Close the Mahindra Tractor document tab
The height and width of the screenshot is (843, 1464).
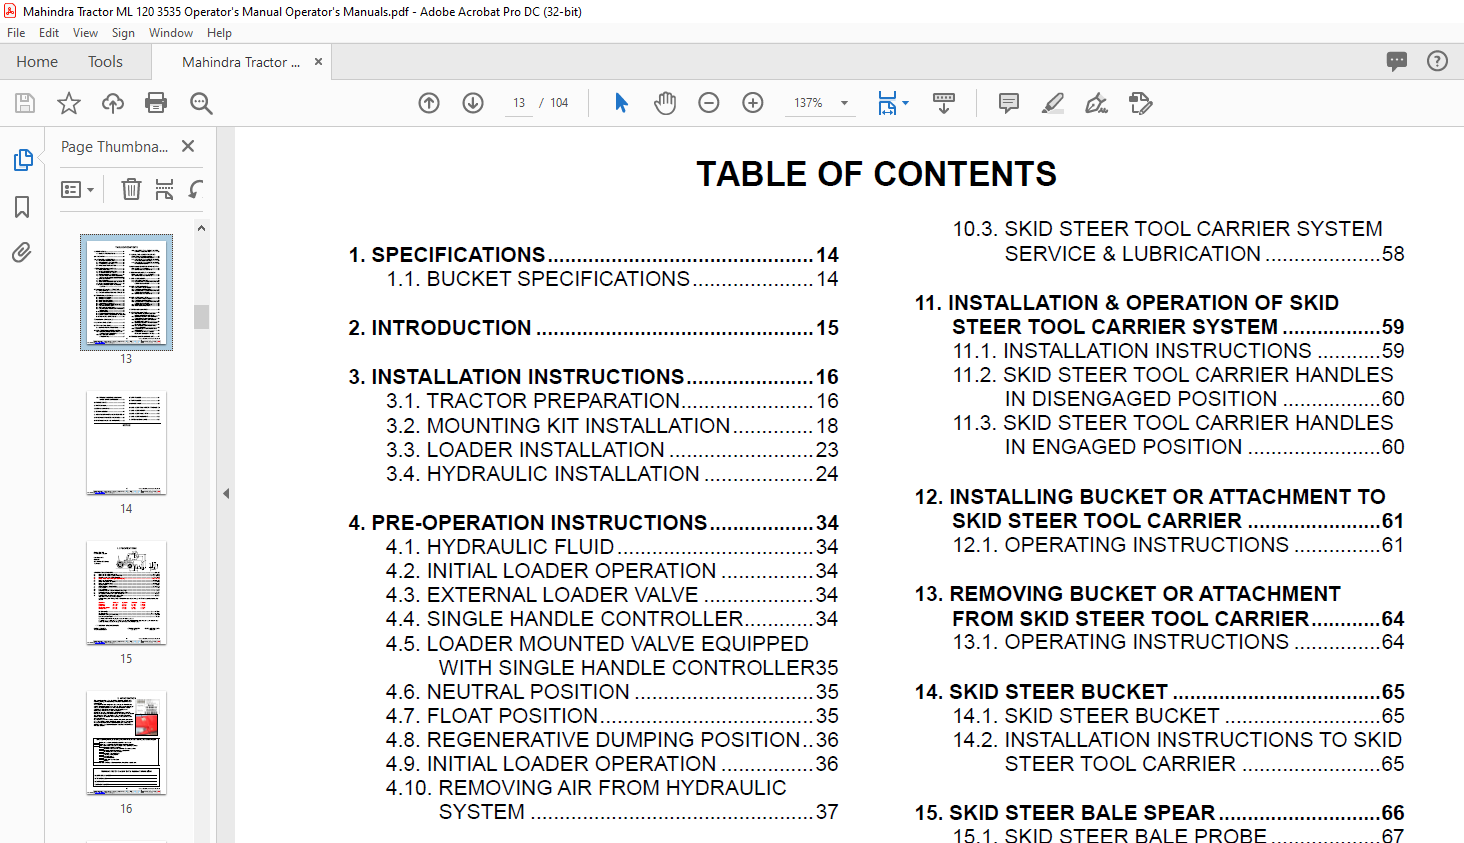(x=318, y=62)
